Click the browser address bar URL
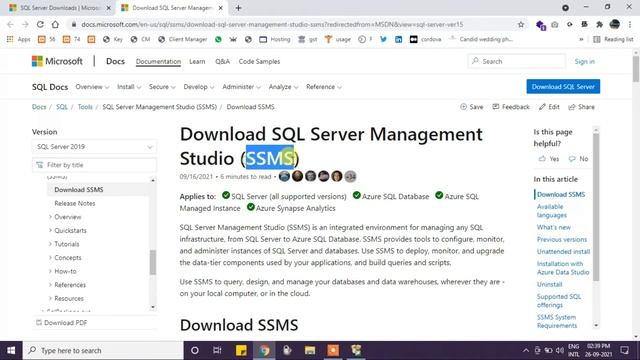This screenshot has width=640, height=360. [x=272, y=24]
